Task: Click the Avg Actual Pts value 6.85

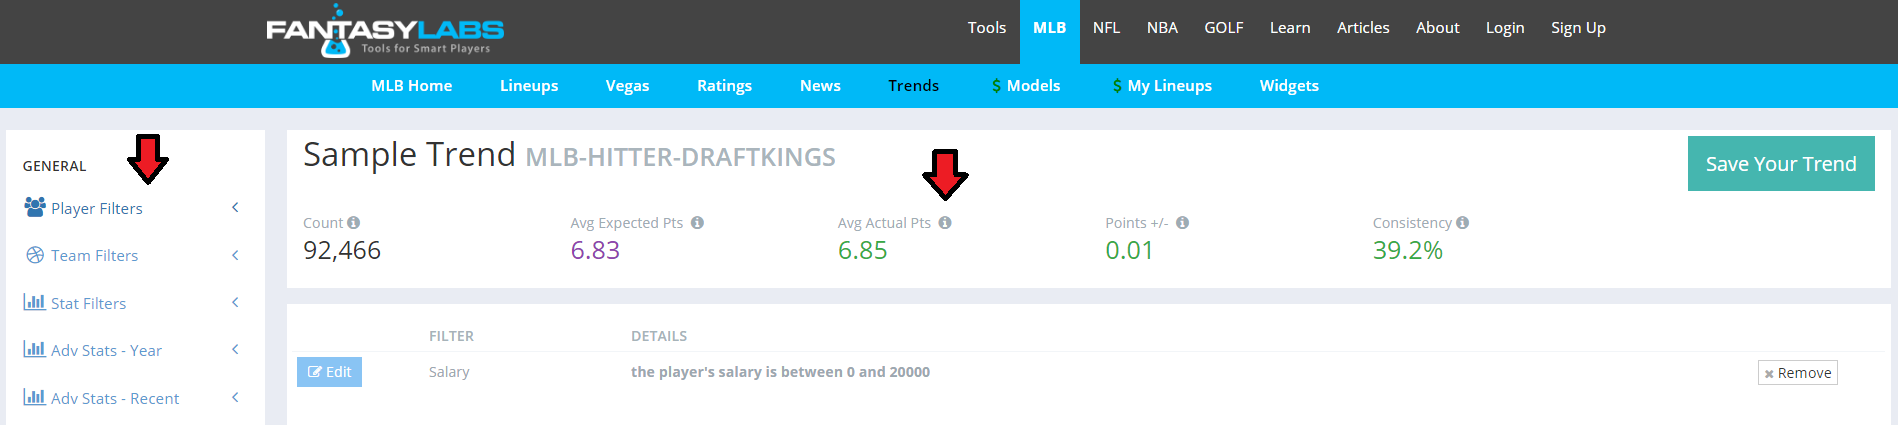Action: (x=862, y=250)
